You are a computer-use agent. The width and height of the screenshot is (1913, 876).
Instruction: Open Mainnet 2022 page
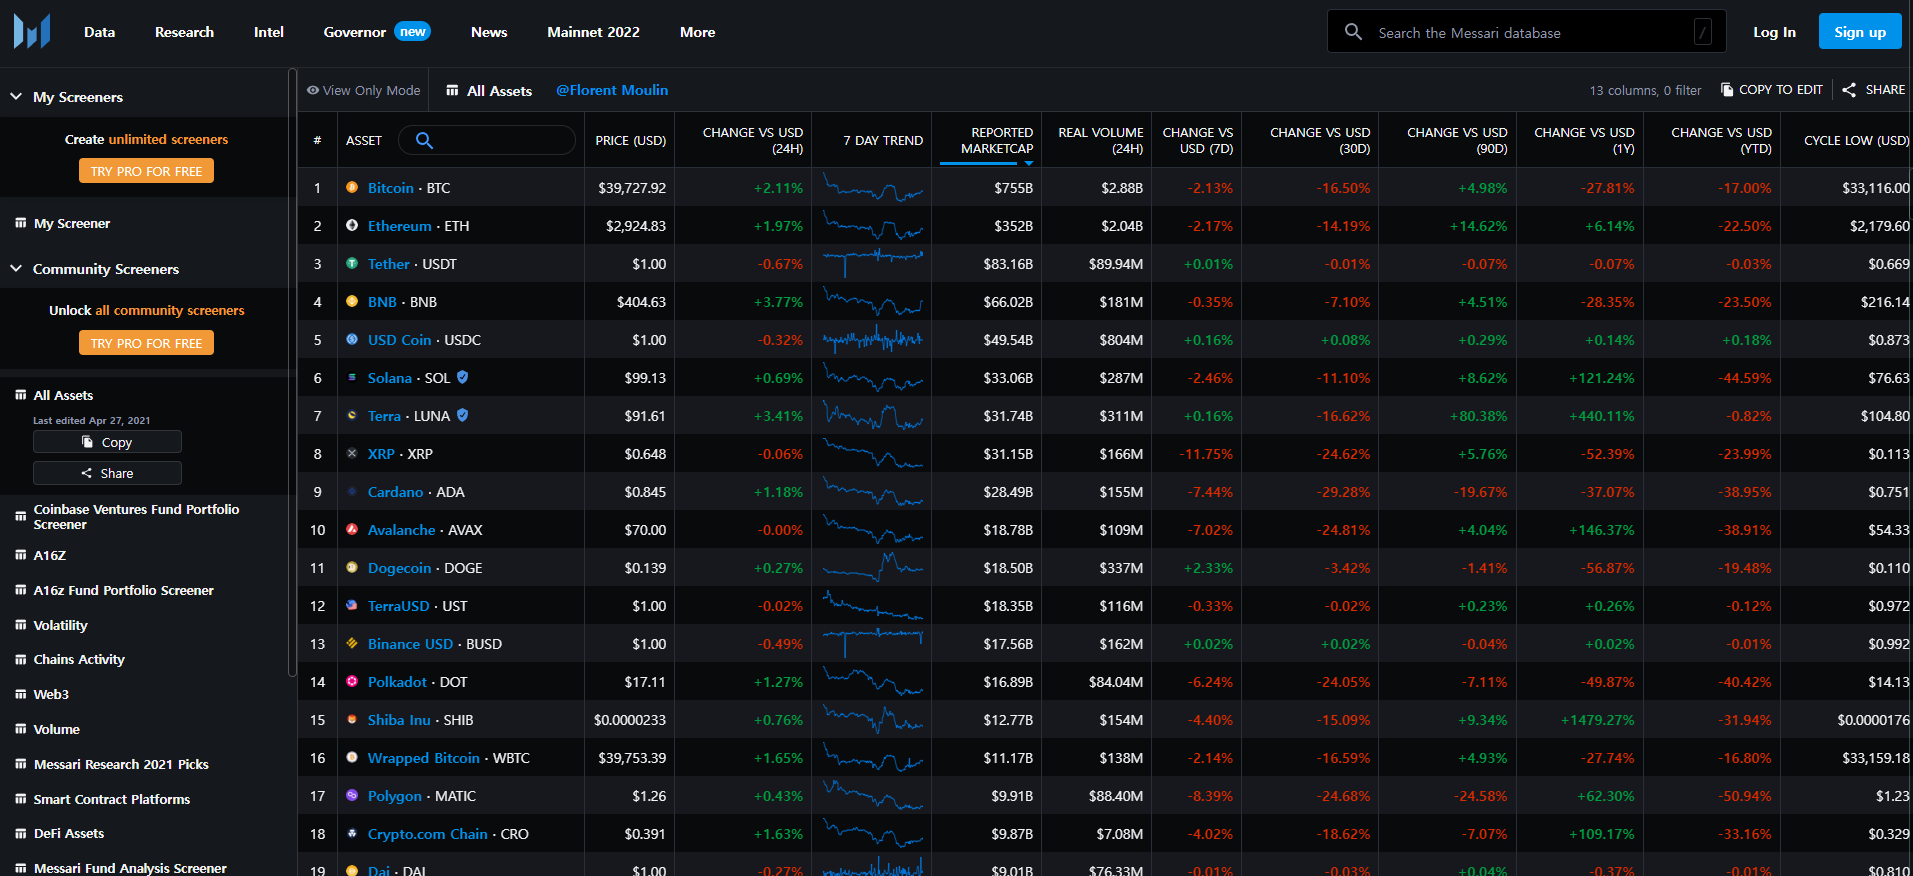click(x=593, y=32)
